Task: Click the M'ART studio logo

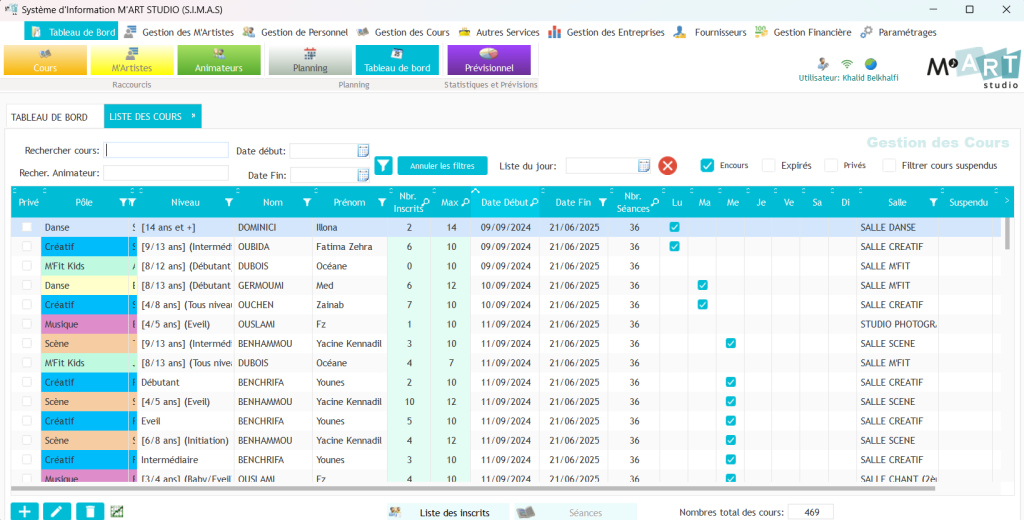Action: click(974, 67)
